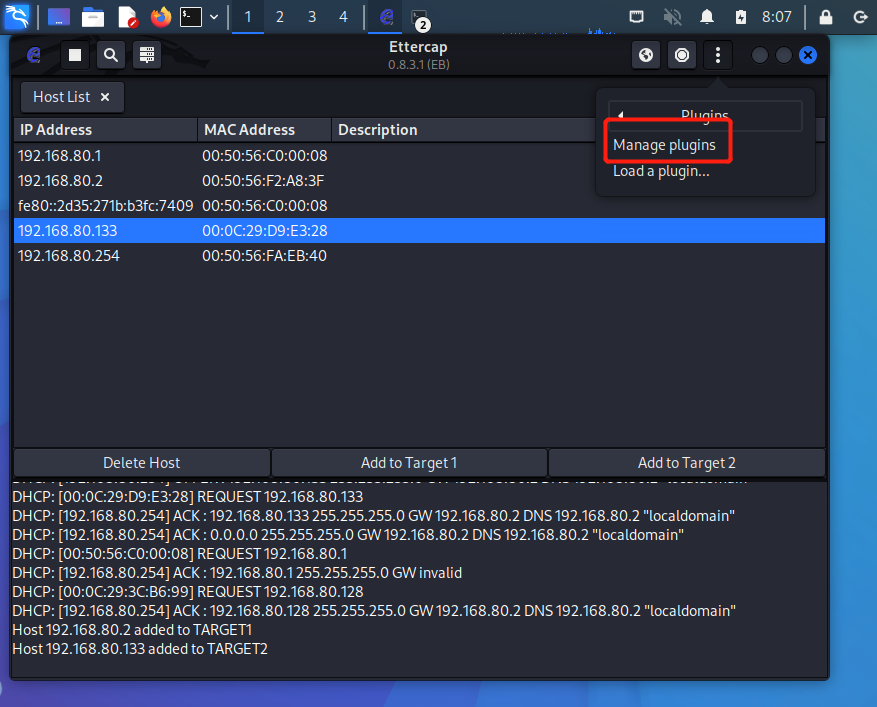This screenshot has height=707, width=877.
Task: Choose Manage plugins from the menu
Action: click(x=664, y=145)
